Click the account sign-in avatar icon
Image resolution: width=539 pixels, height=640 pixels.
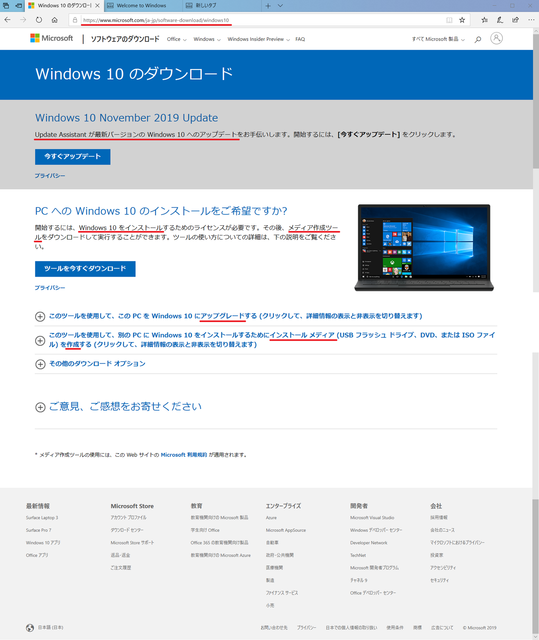pos(496,38)
